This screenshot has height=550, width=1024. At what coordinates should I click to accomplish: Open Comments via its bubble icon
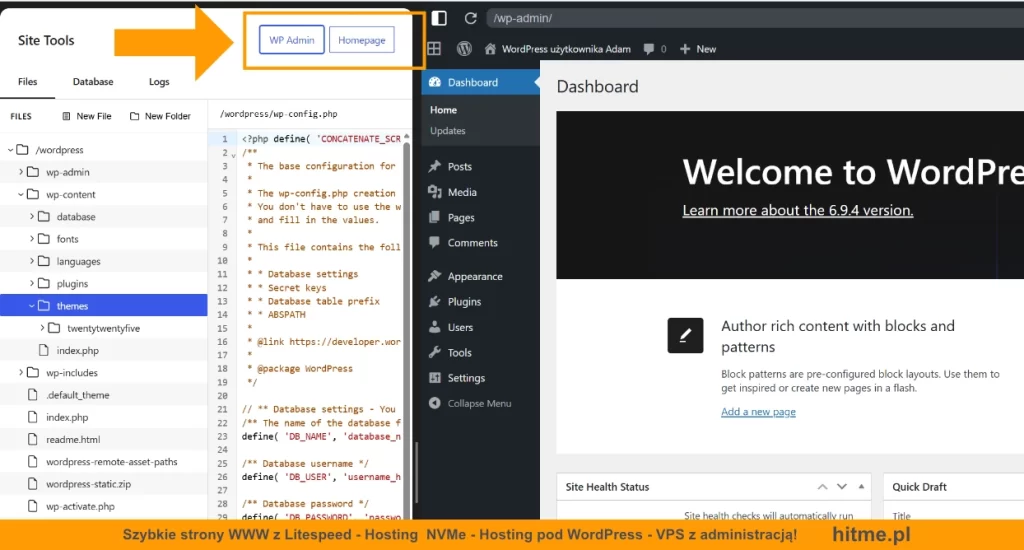(434, 242)
